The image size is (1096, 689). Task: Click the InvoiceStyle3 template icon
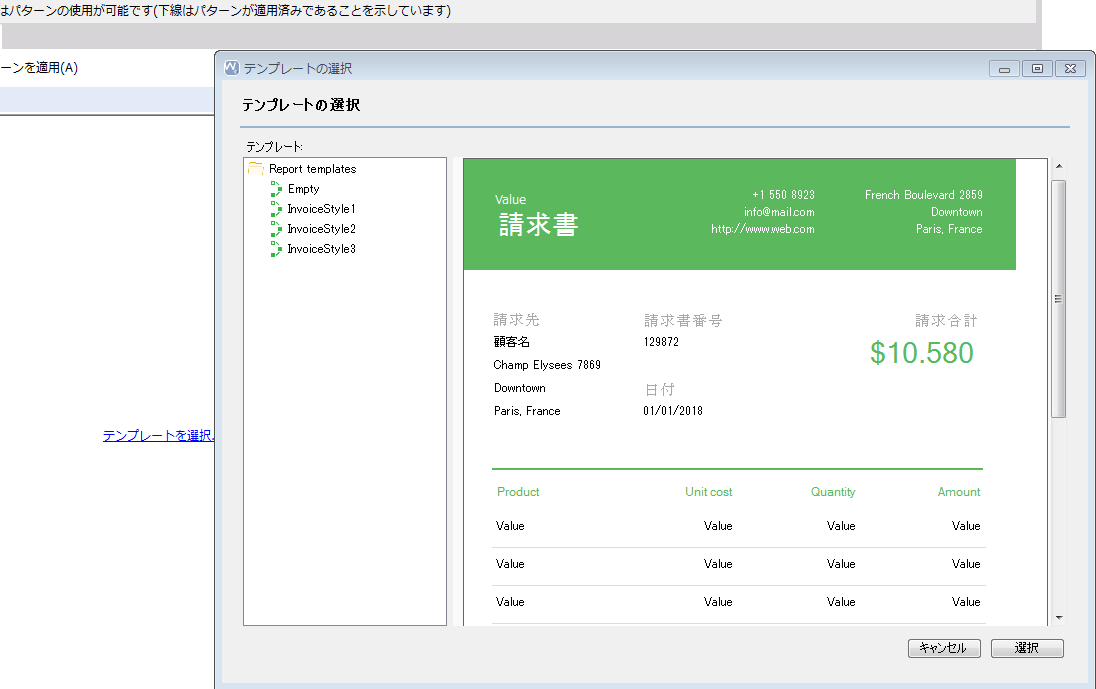(x=277, y=249)
